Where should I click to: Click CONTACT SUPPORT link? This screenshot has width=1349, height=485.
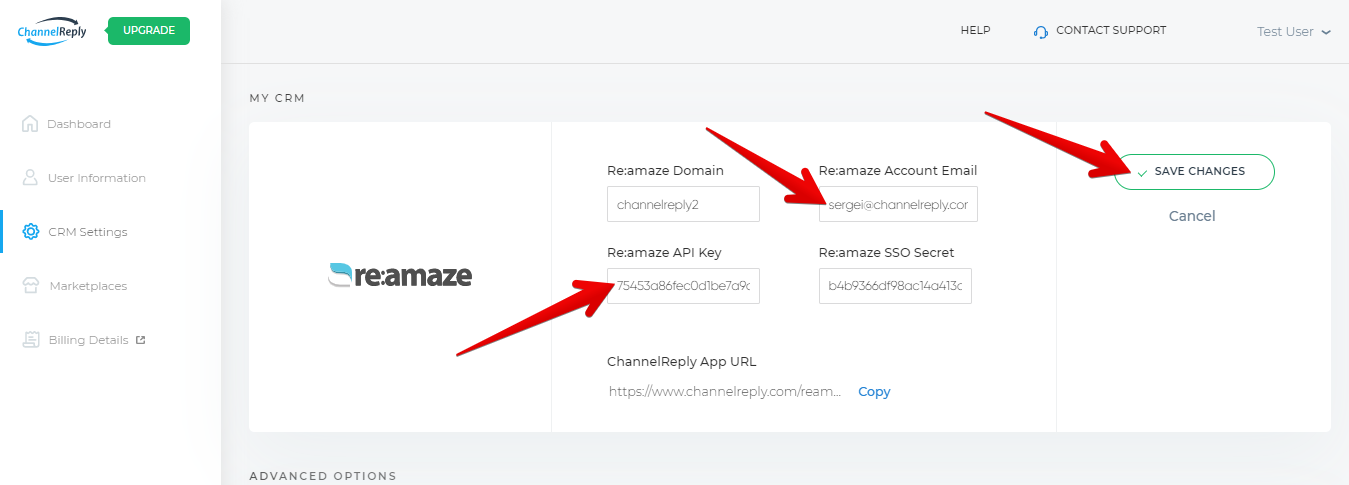(x=1111, y=31)
